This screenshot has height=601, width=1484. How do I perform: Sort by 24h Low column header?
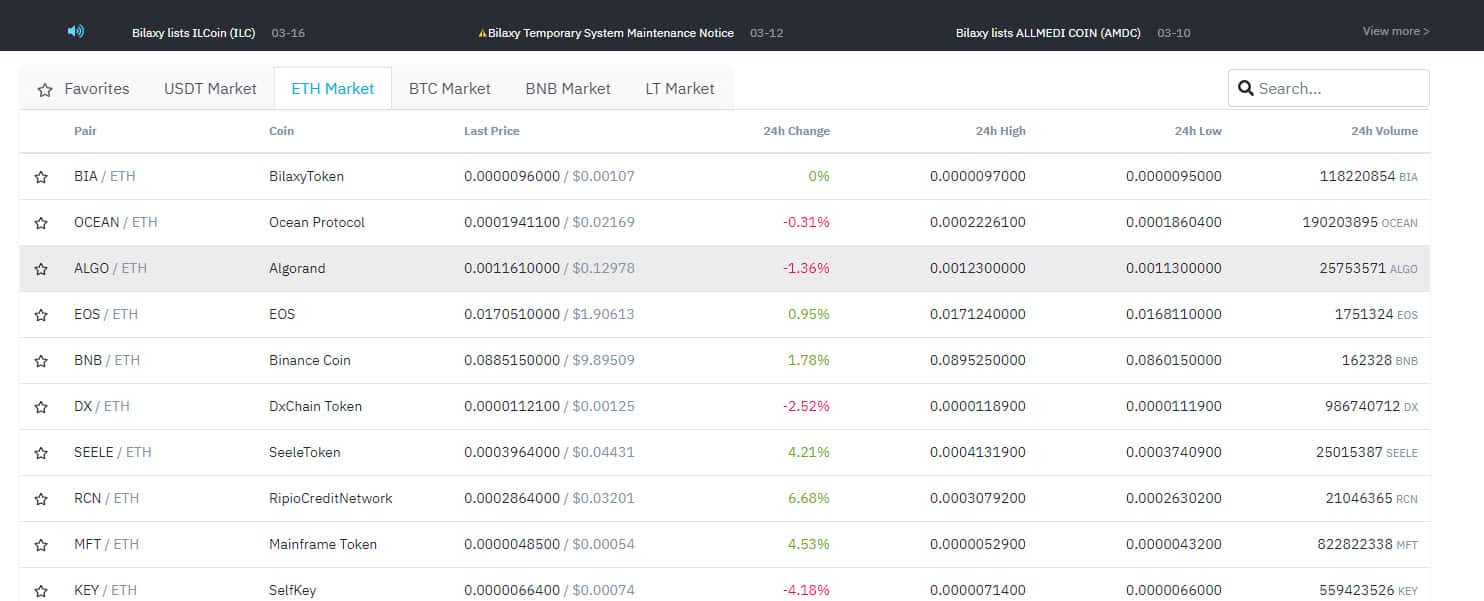[x=1198, y=131]
